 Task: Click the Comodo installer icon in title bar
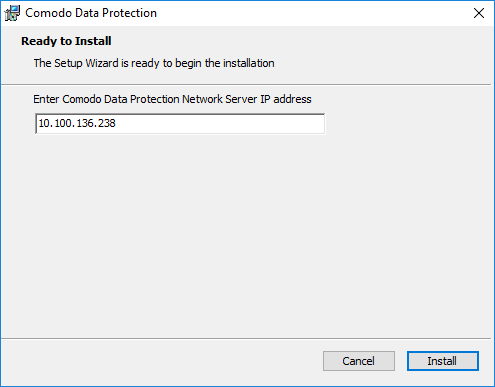point(12,13)
